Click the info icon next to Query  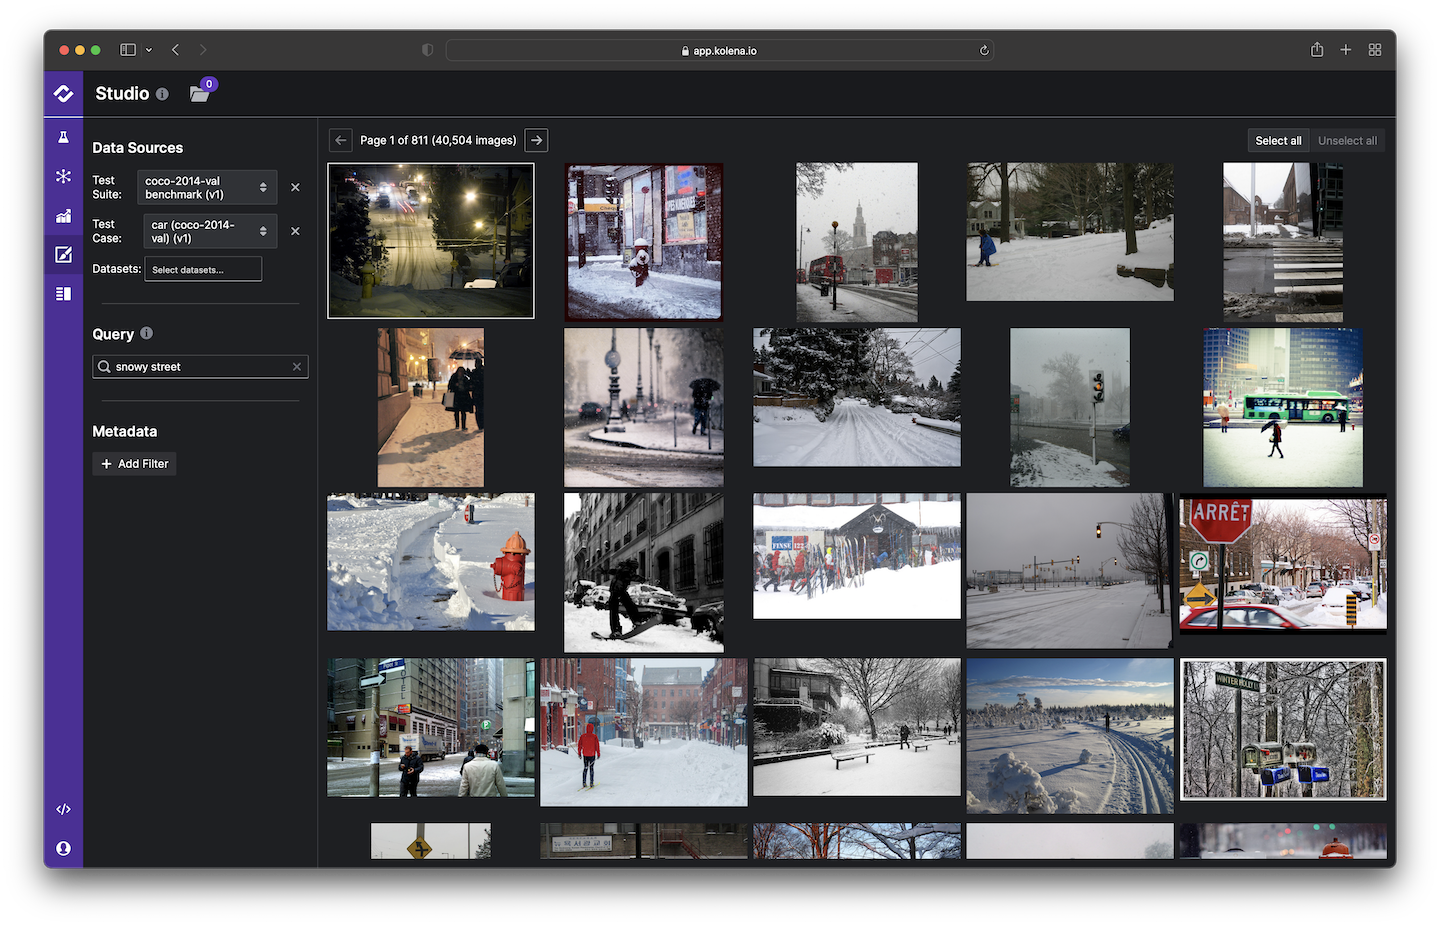pyautogui.click(x=147, y=333)
